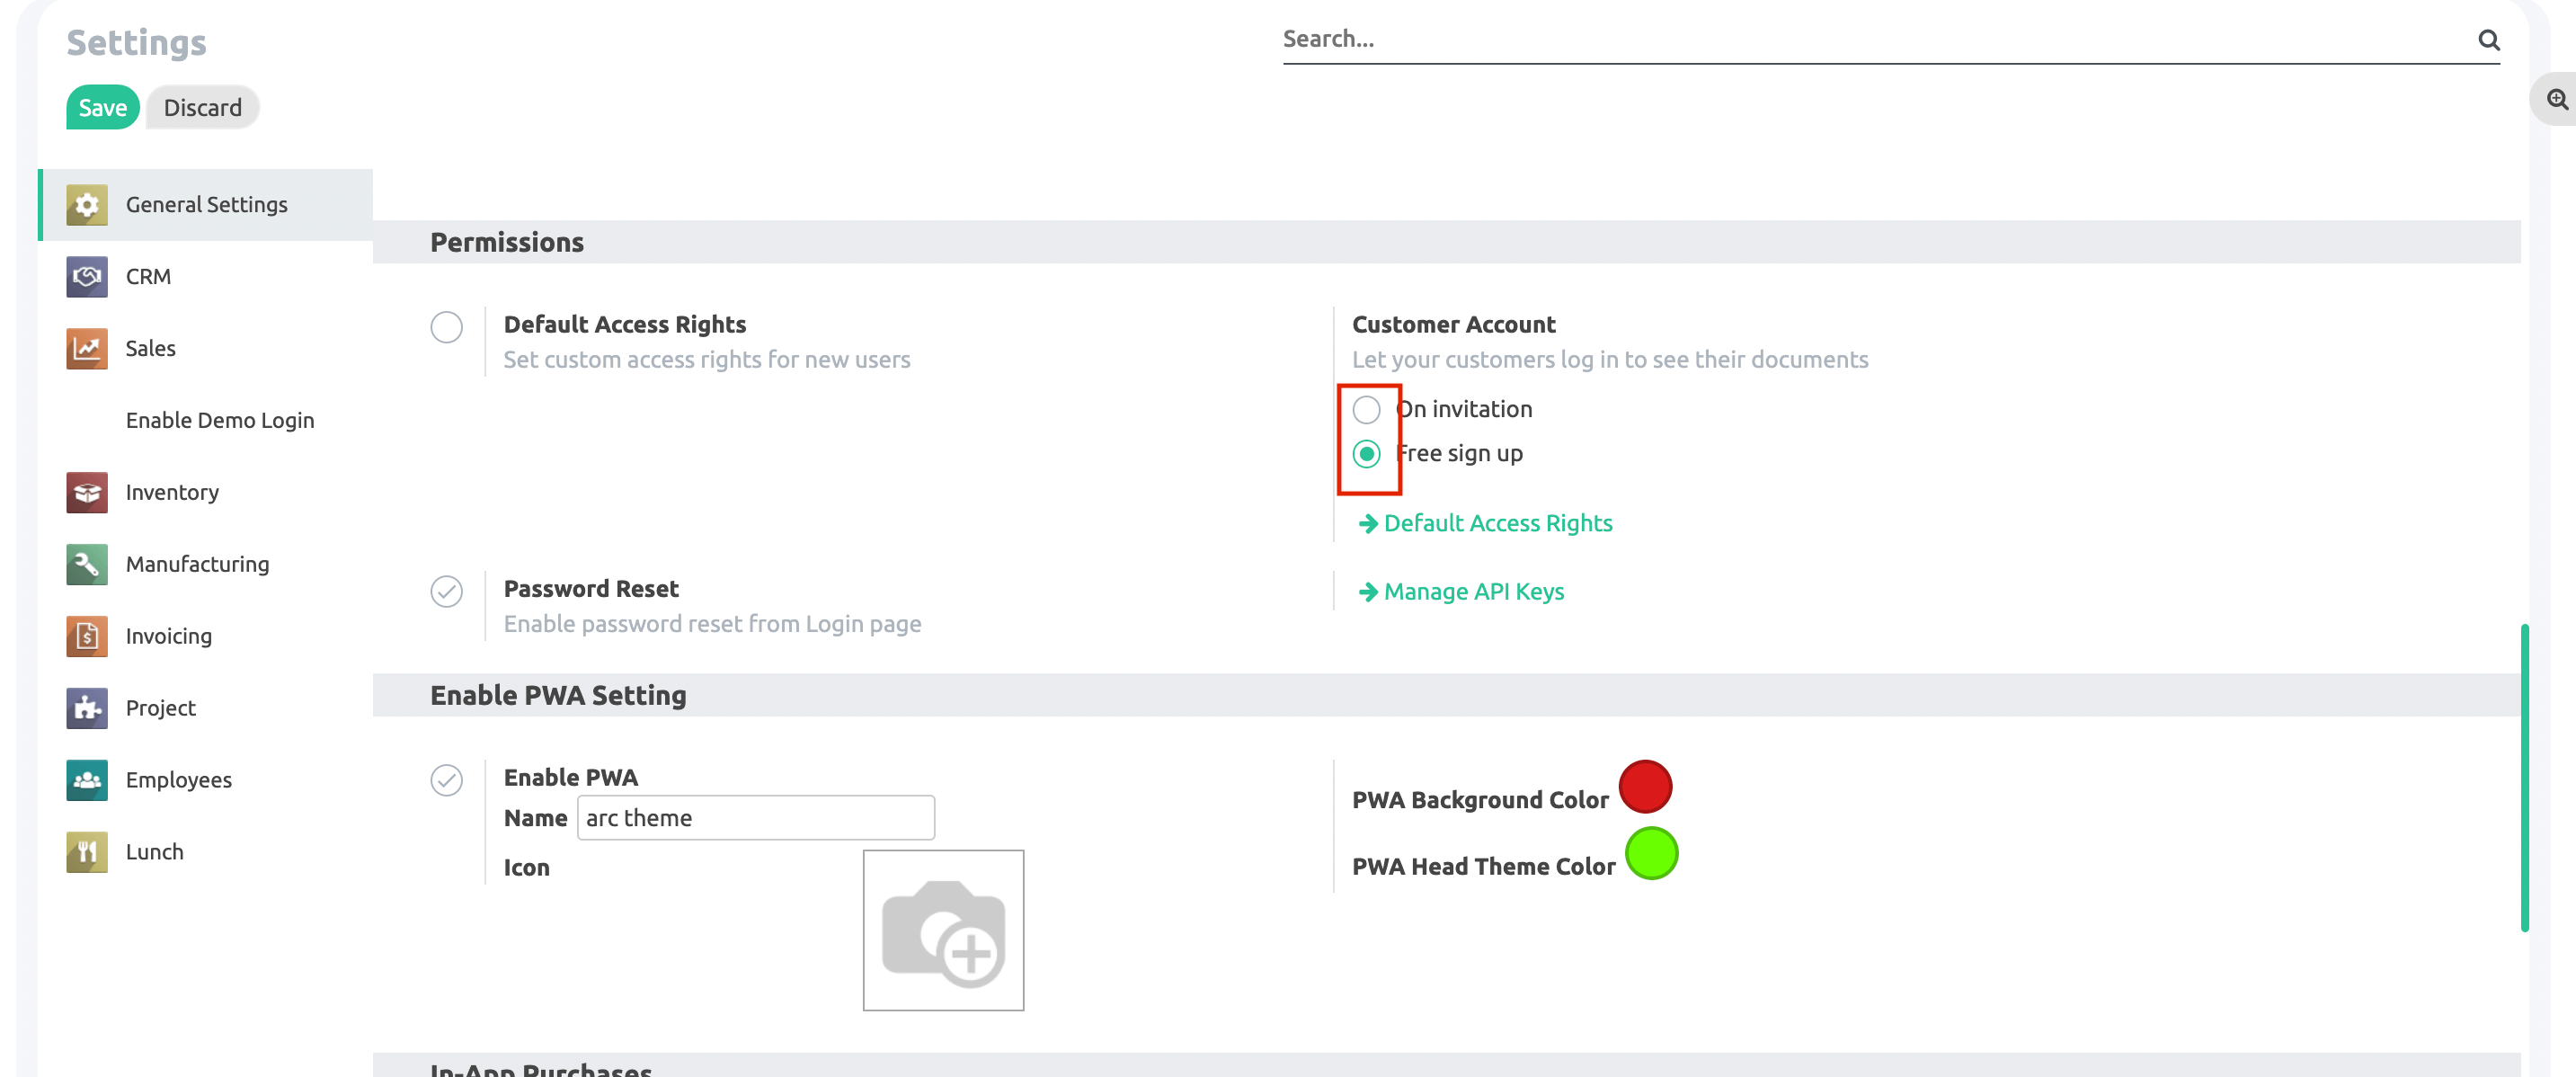
Task: Toggle the Enable PWA checkbox
Action: click(x=446, y=780)
